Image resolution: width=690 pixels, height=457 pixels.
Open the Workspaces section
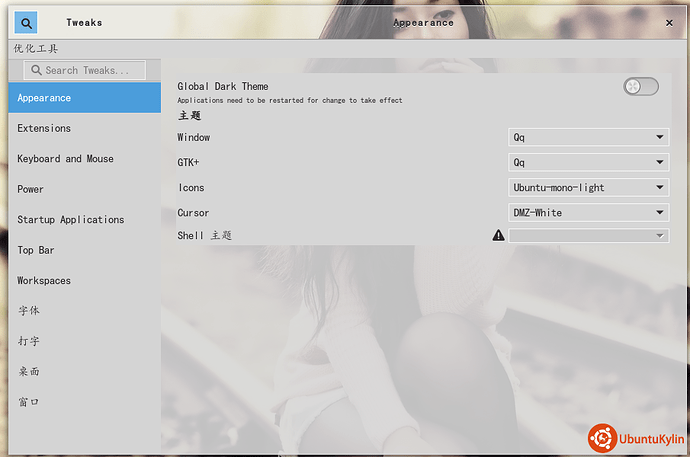click(x=84, y=281)
